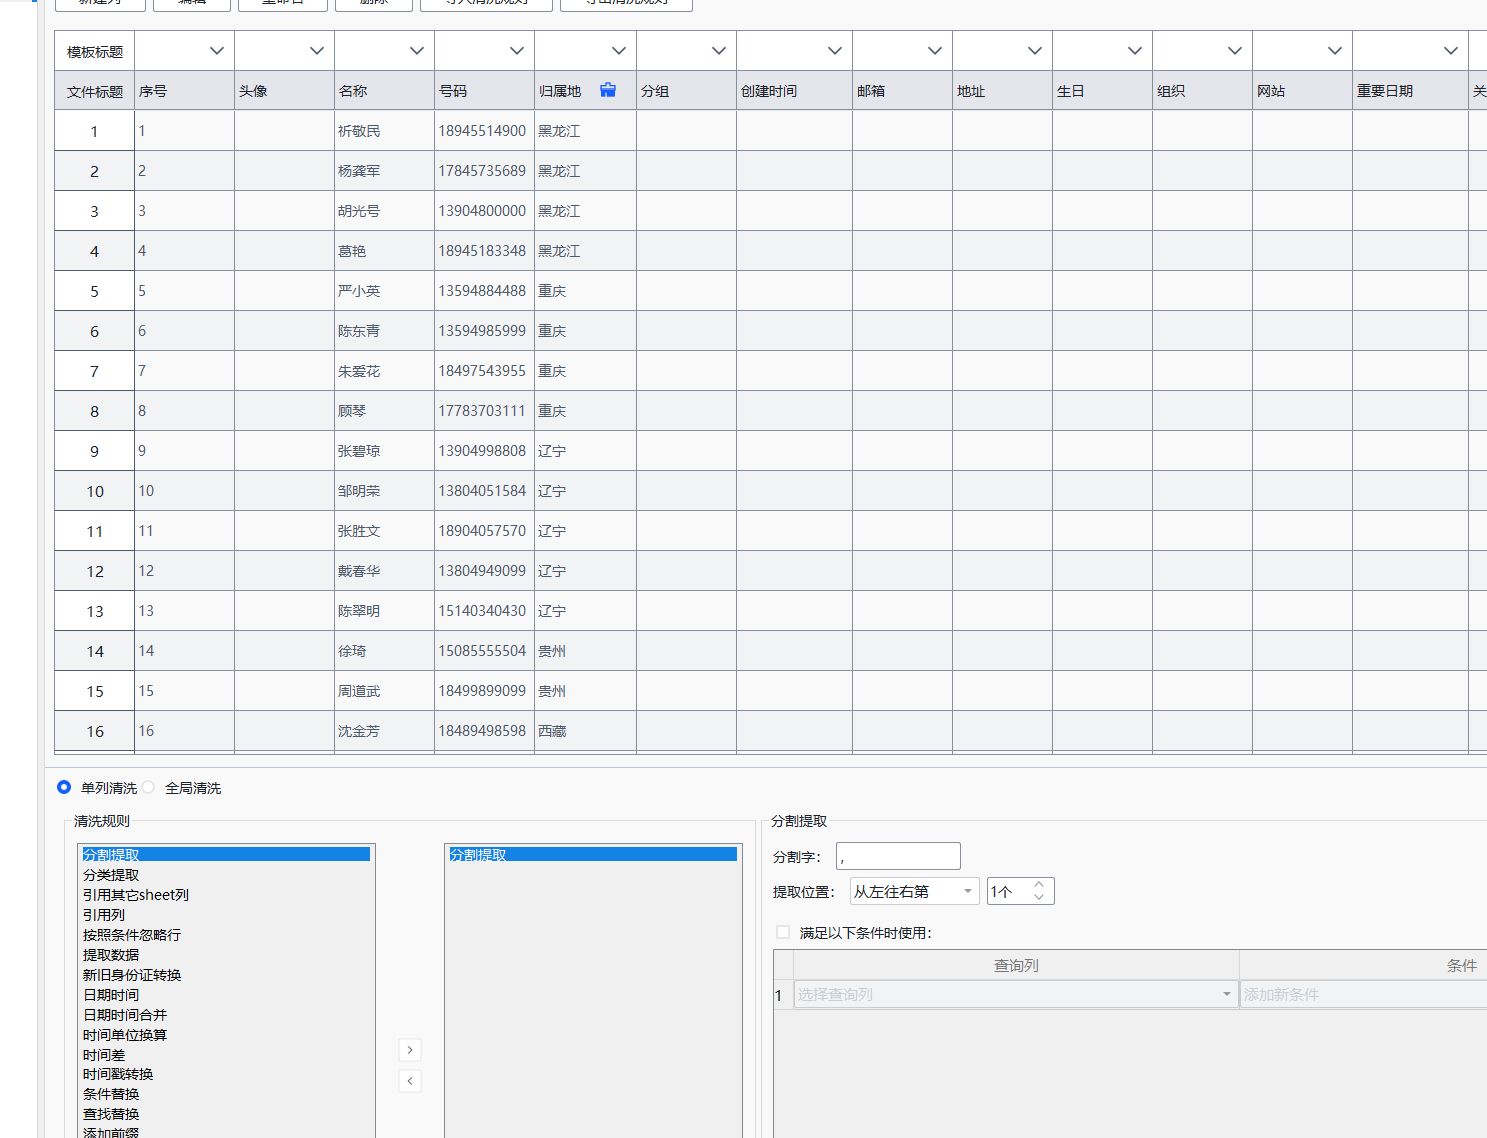This screenshot has height=1138, width=1487.
Task: Select the 时间戳转换 rule
Action: click(118, 1074)
